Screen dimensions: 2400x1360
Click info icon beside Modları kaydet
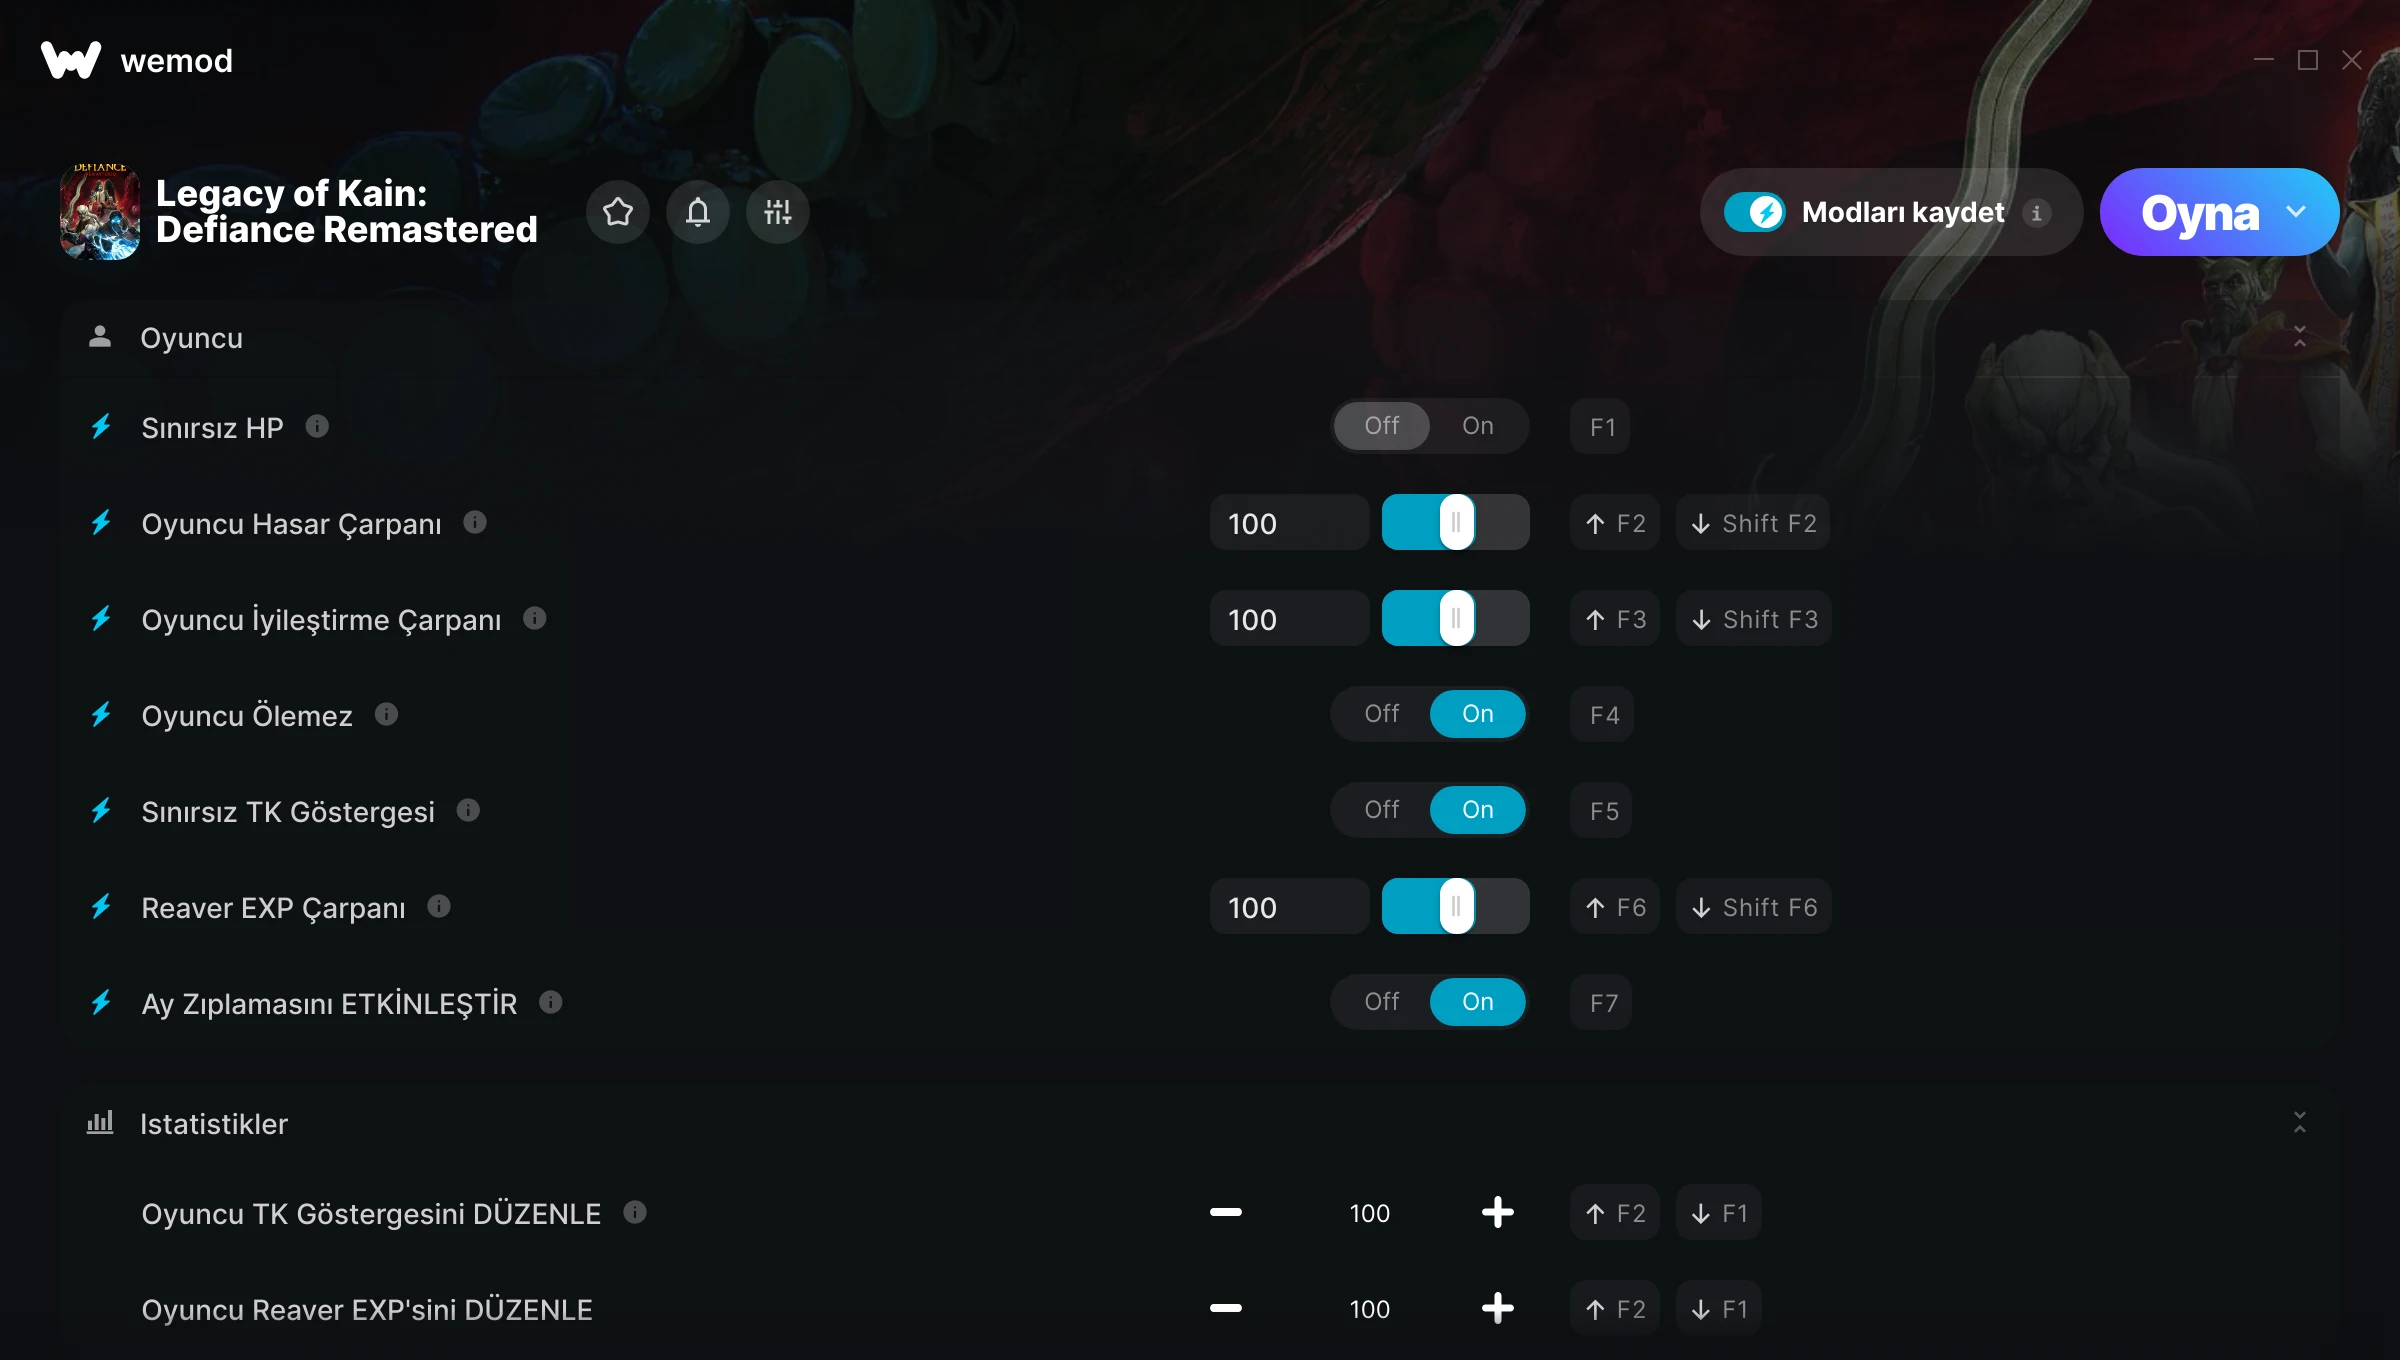[x=2036, y=212]
